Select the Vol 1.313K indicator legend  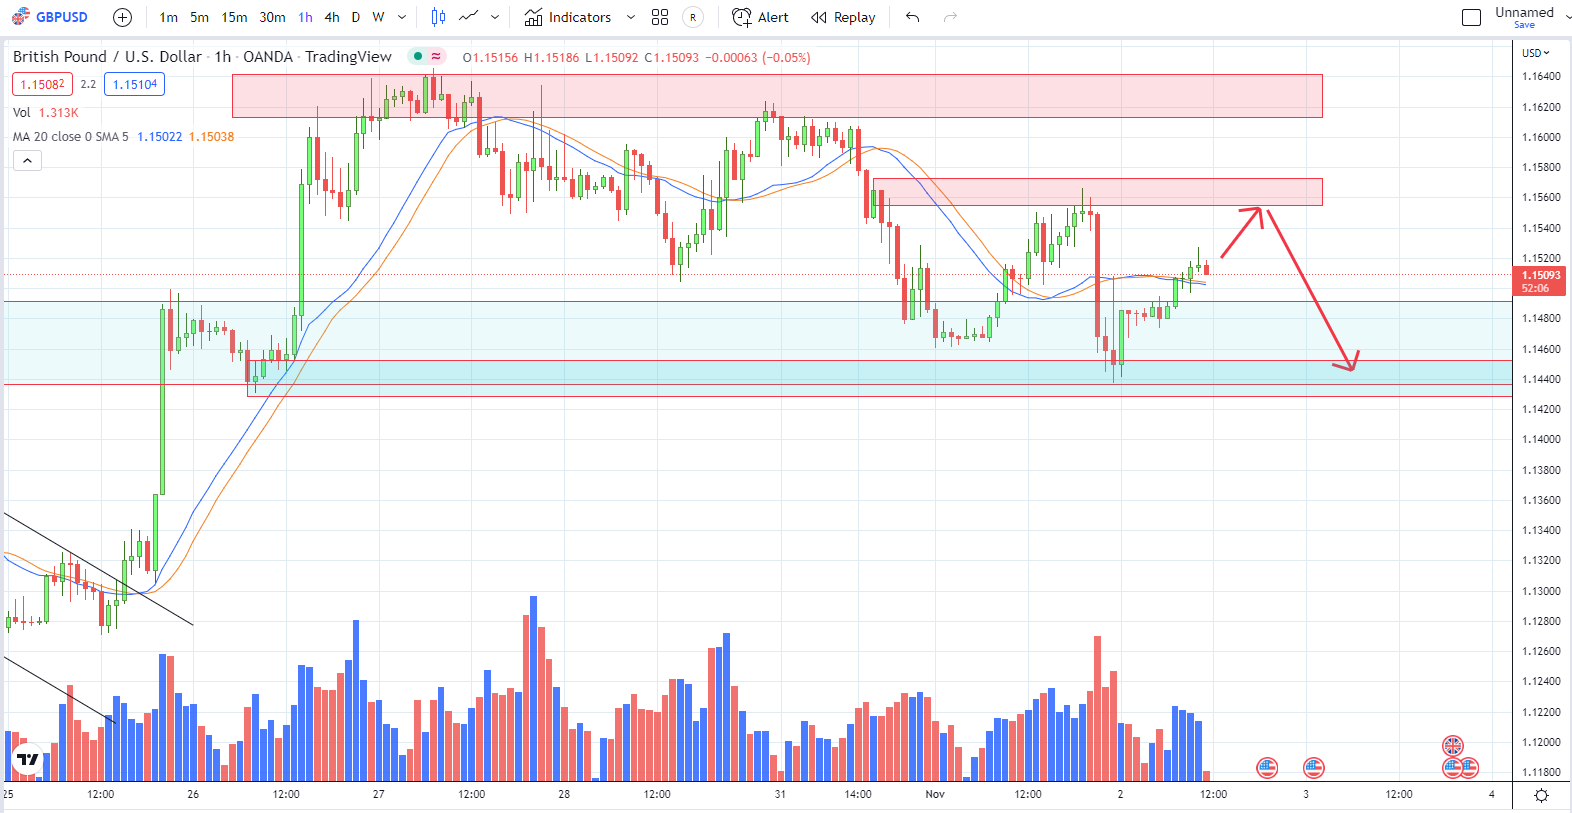pos(45,113)
